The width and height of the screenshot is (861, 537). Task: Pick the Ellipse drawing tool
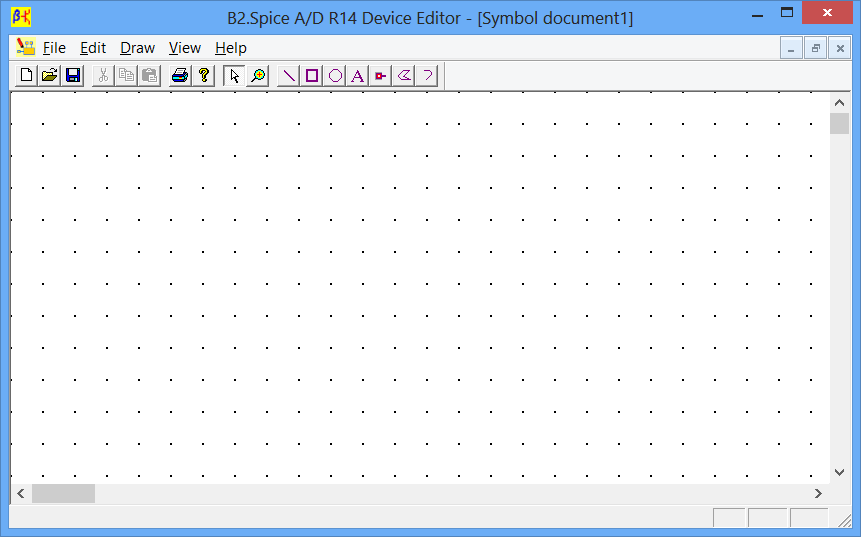coord(335,75)
